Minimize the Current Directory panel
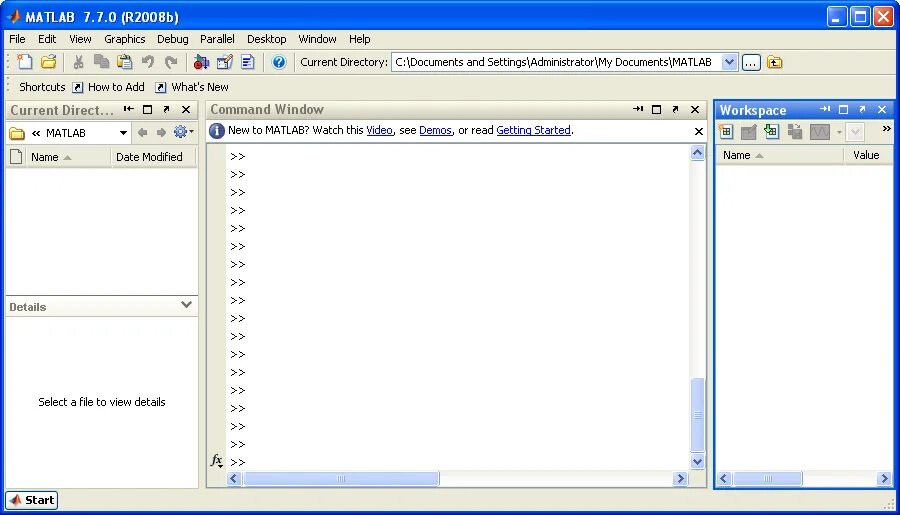 tap(129, 109)
